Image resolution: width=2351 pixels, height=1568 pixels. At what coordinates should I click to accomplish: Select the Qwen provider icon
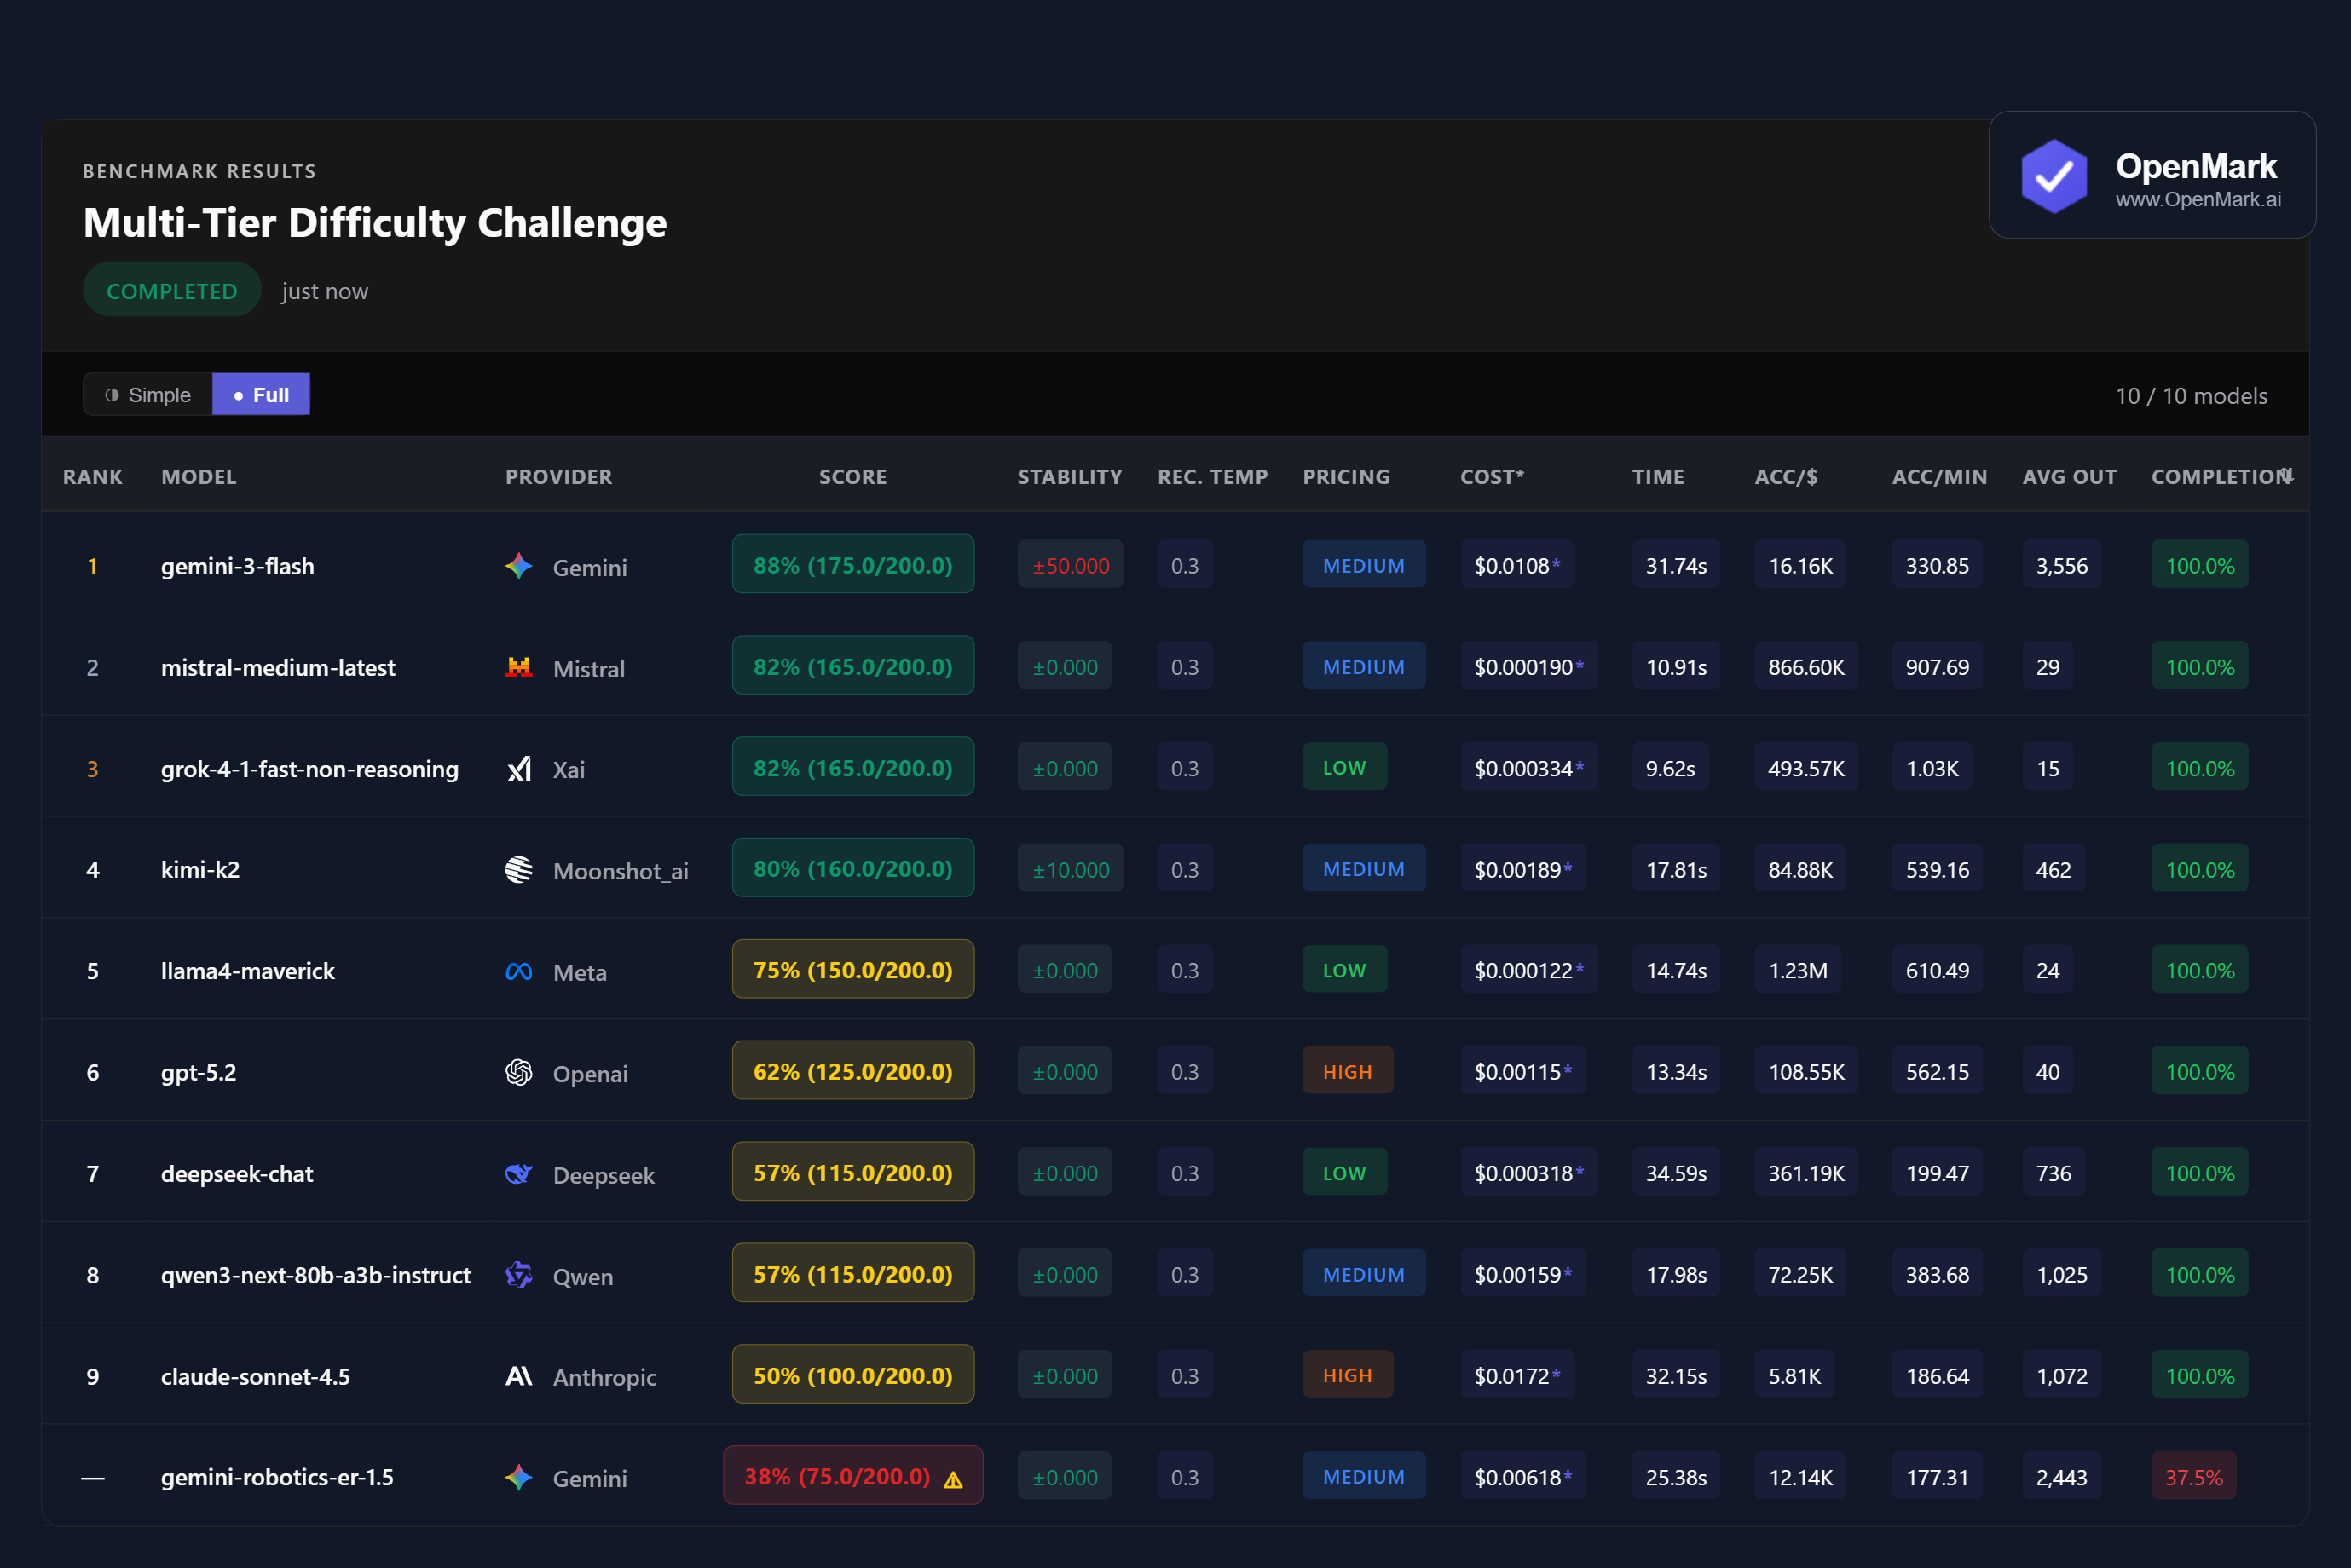[x=519, y=1276]
